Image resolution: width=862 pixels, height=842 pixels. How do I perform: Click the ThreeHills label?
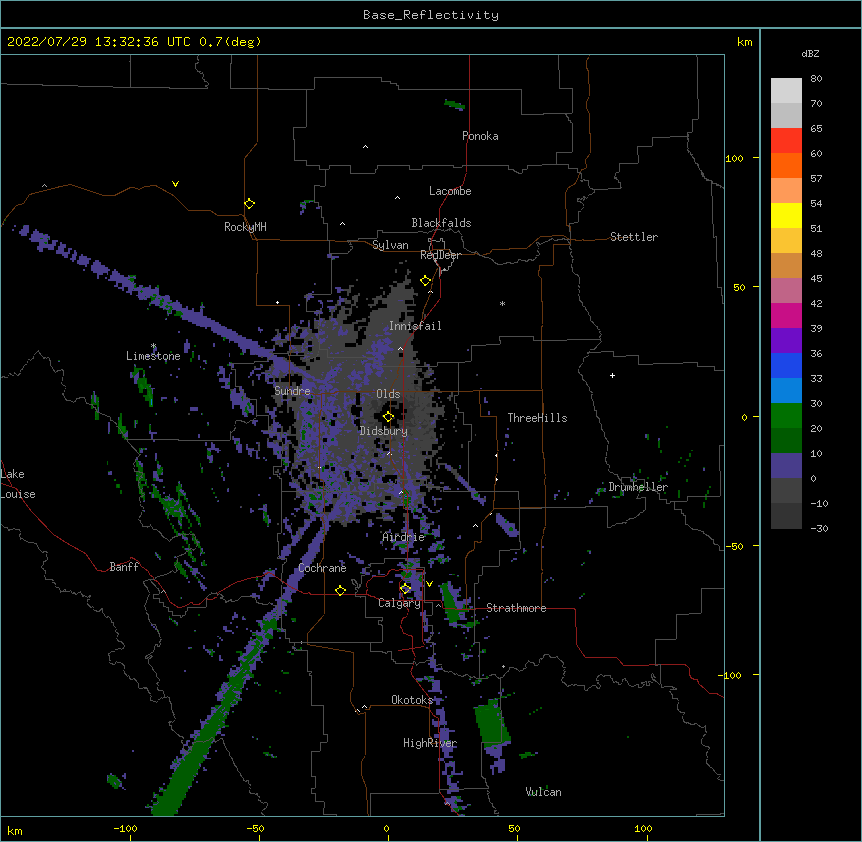coord(537,418)
